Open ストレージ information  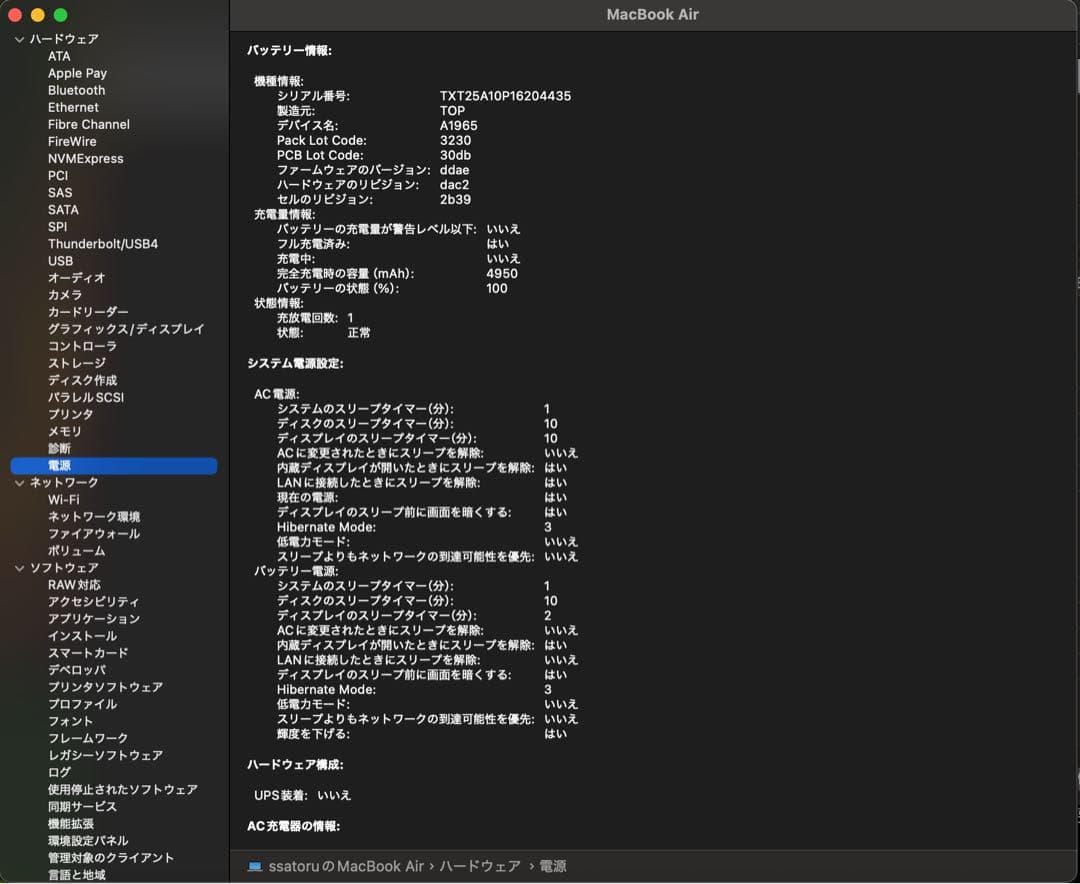[x=76, y=363]
